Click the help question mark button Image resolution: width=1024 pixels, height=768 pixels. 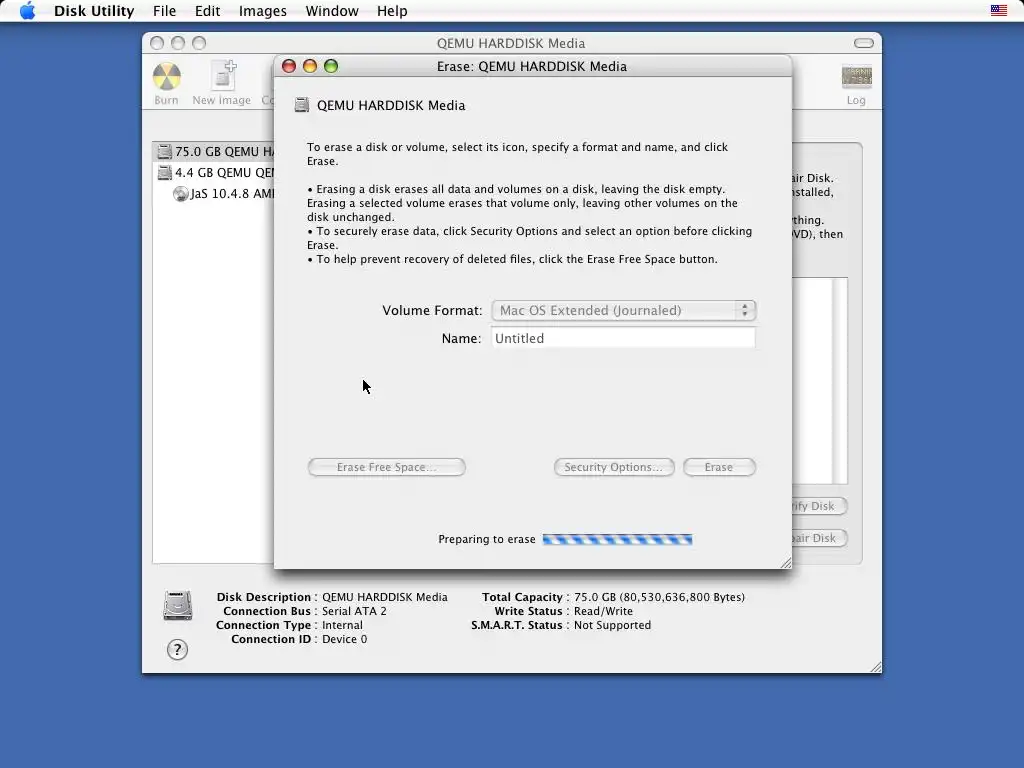[x=177, y=649]
